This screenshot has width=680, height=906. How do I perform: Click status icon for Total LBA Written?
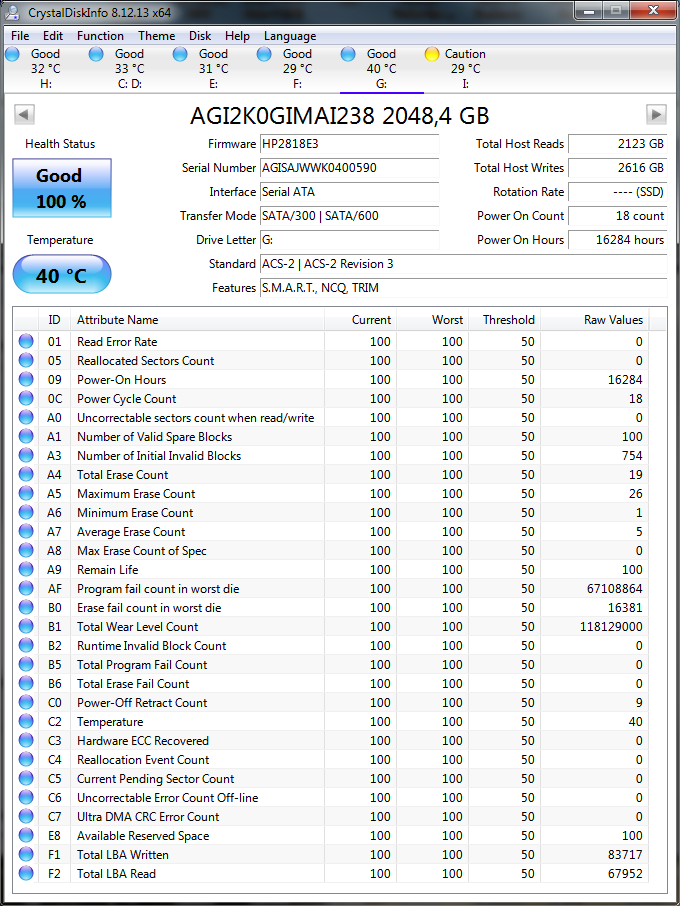pyautogui.click(x=26, y=855)
